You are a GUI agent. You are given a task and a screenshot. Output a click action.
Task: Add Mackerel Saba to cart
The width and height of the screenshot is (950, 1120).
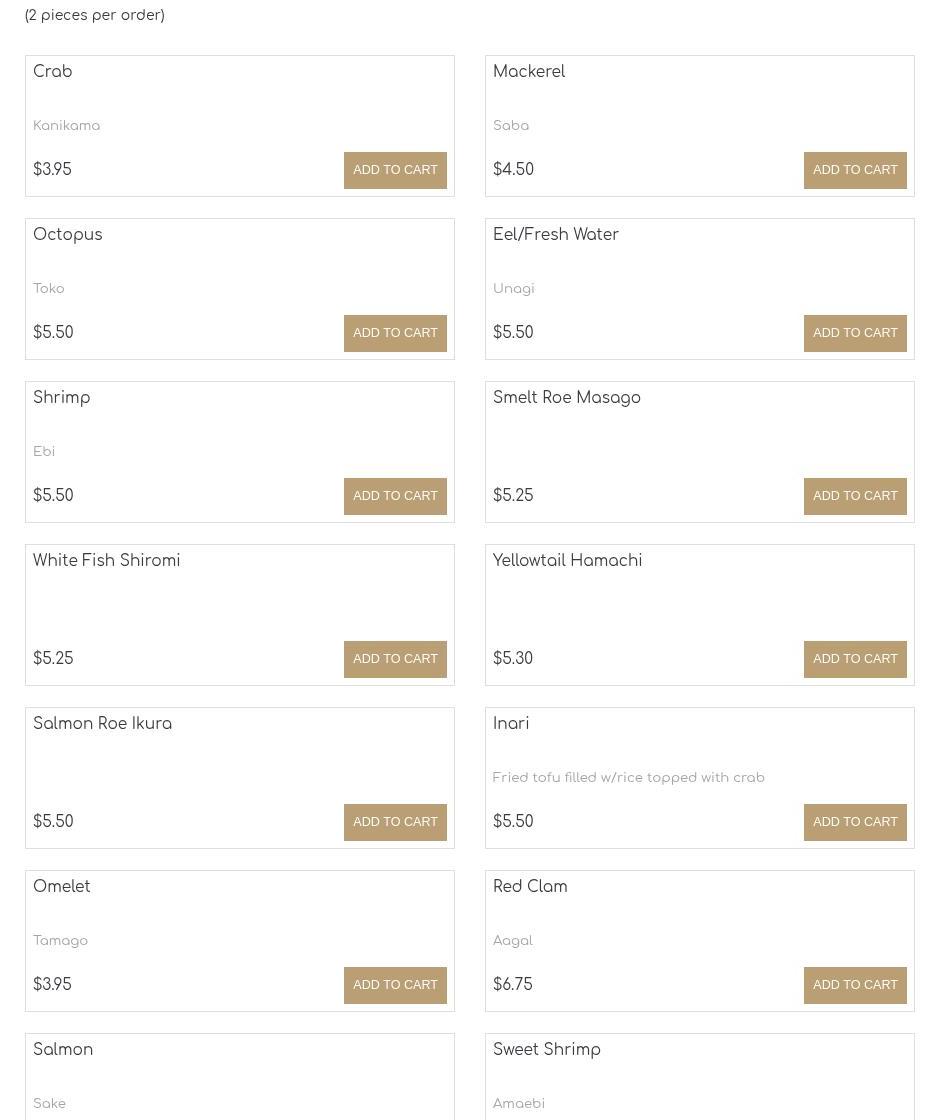click(x=855, y=170)
